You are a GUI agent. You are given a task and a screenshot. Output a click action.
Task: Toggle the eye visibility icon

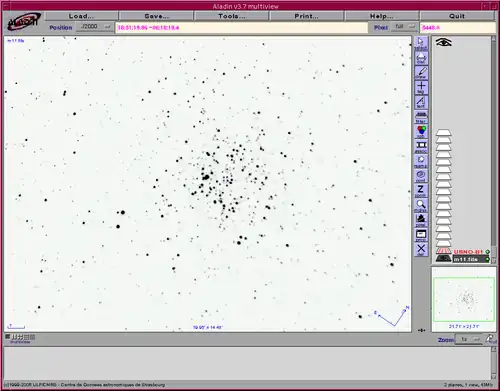coord(444,42)
